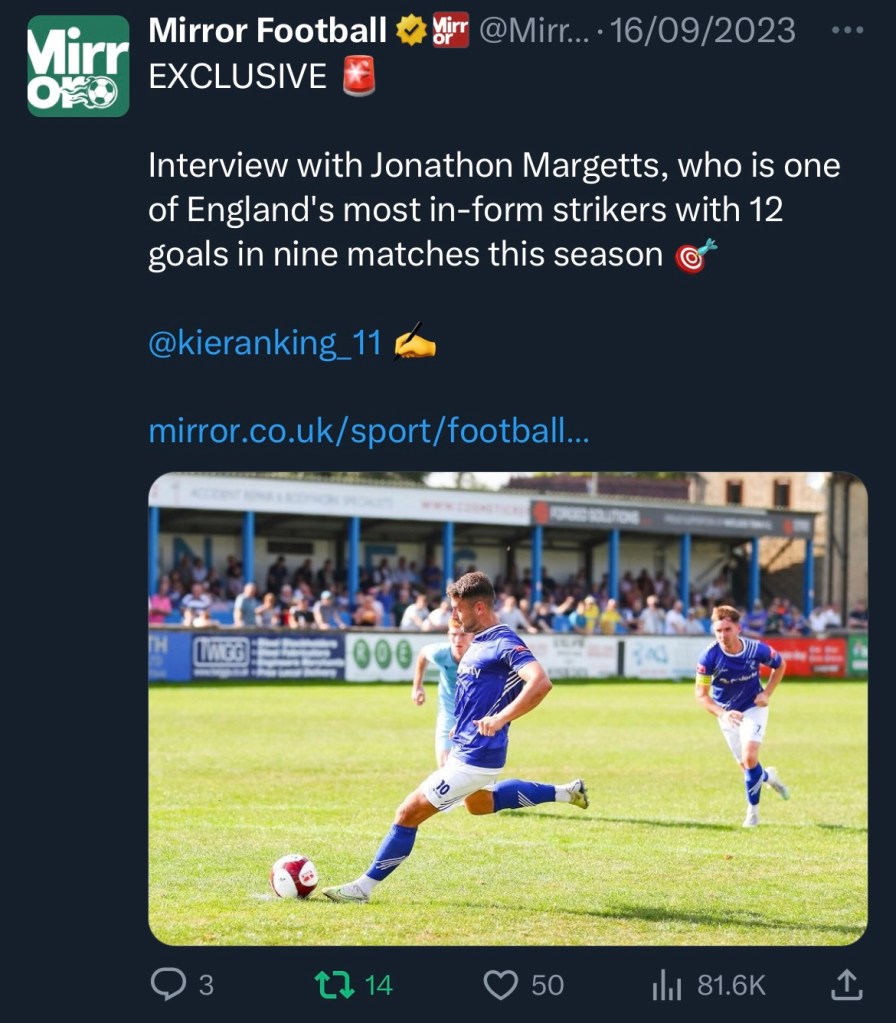Open tweet analytics via the views bar icon

(666, 986)
